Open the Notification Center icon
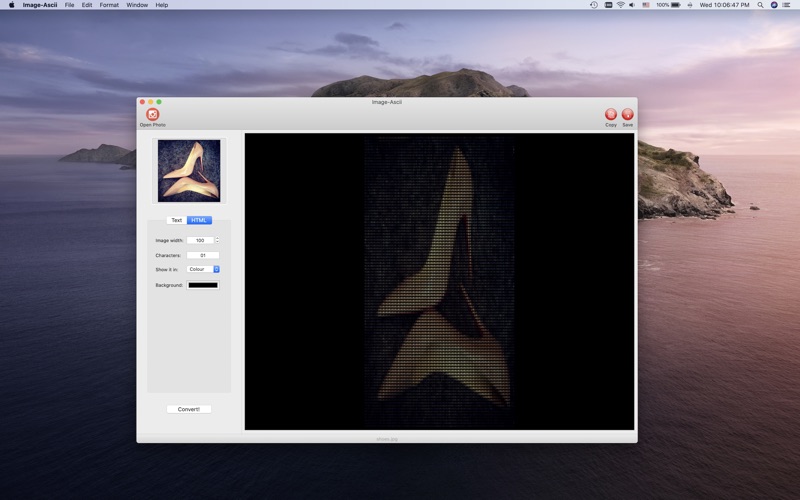The width and height of the screenshot is (800, 500). [788, 5]
